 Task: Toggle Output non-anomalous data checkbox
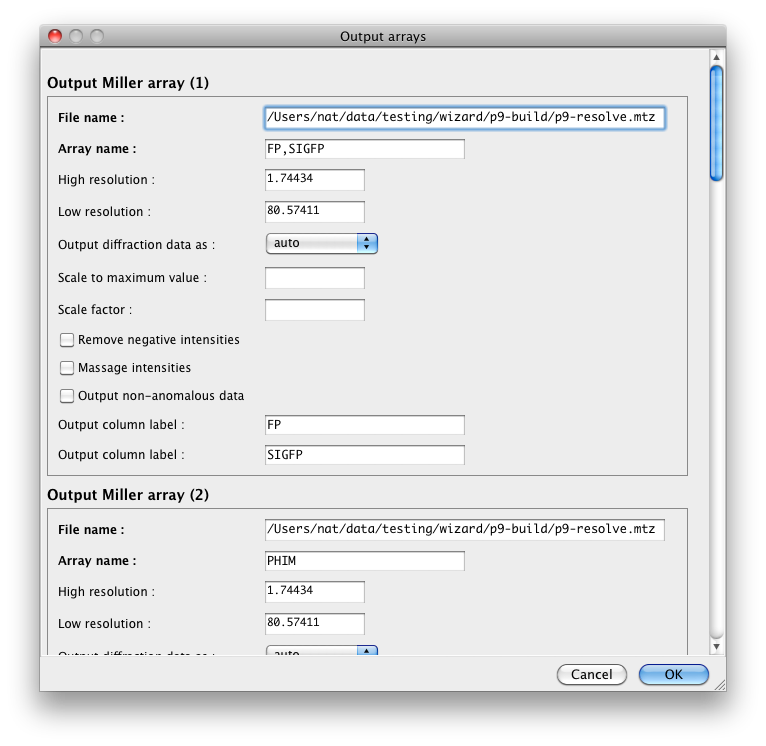tap(68, 396)
